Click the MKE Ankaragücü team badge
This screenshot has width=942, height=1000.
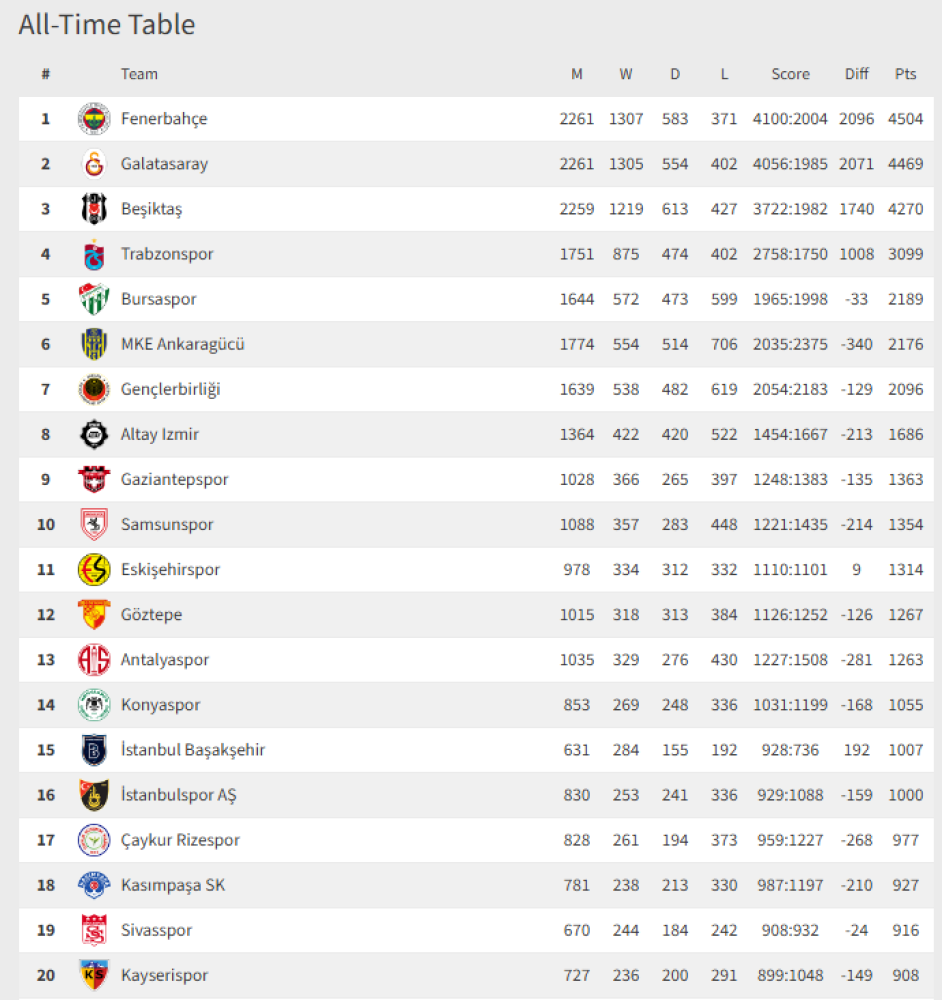click(x=94, y=345)
